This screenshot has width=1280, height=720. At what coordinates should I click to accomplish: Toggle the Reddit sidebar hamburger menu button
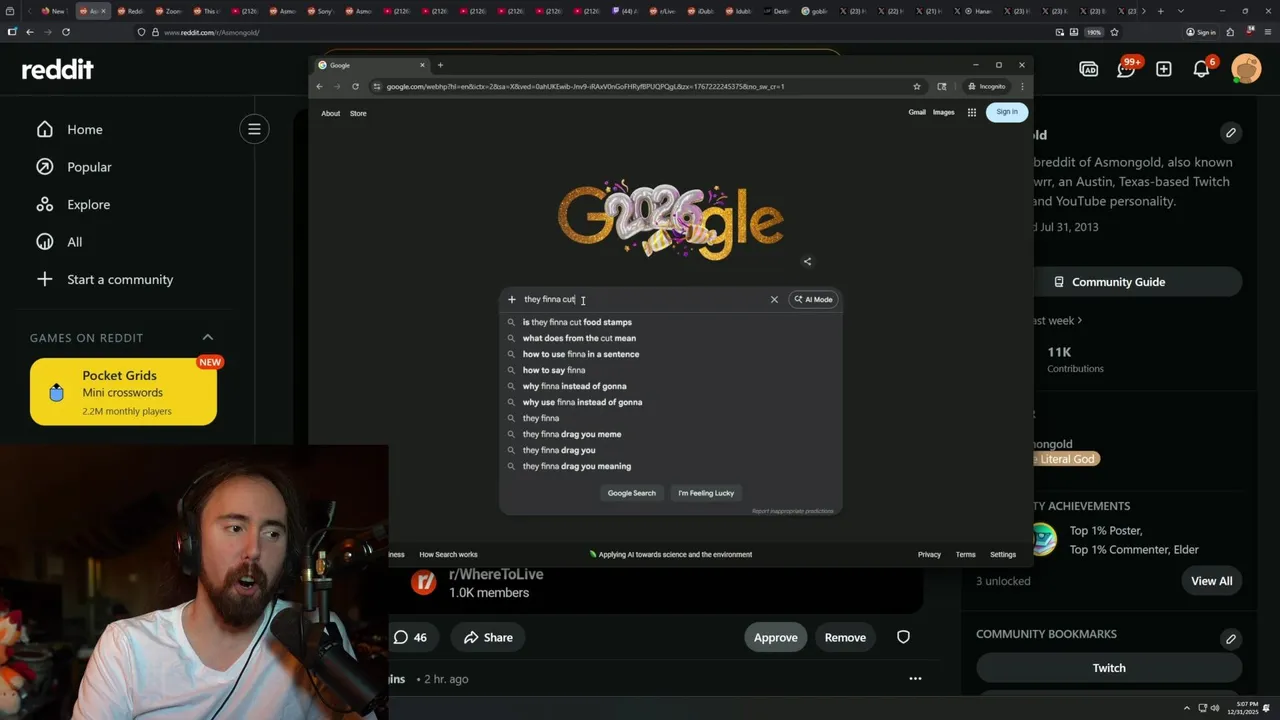coord(254,128)
